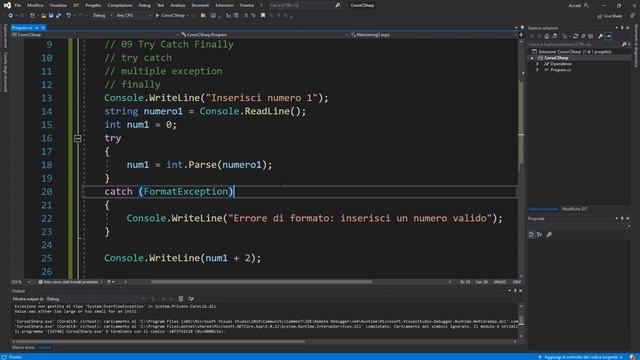Image resolution: width=640 pixels, height=360 pixels.
Task: Open the CorsoCSharp.Program type dropdown
Action: [264, 35]
